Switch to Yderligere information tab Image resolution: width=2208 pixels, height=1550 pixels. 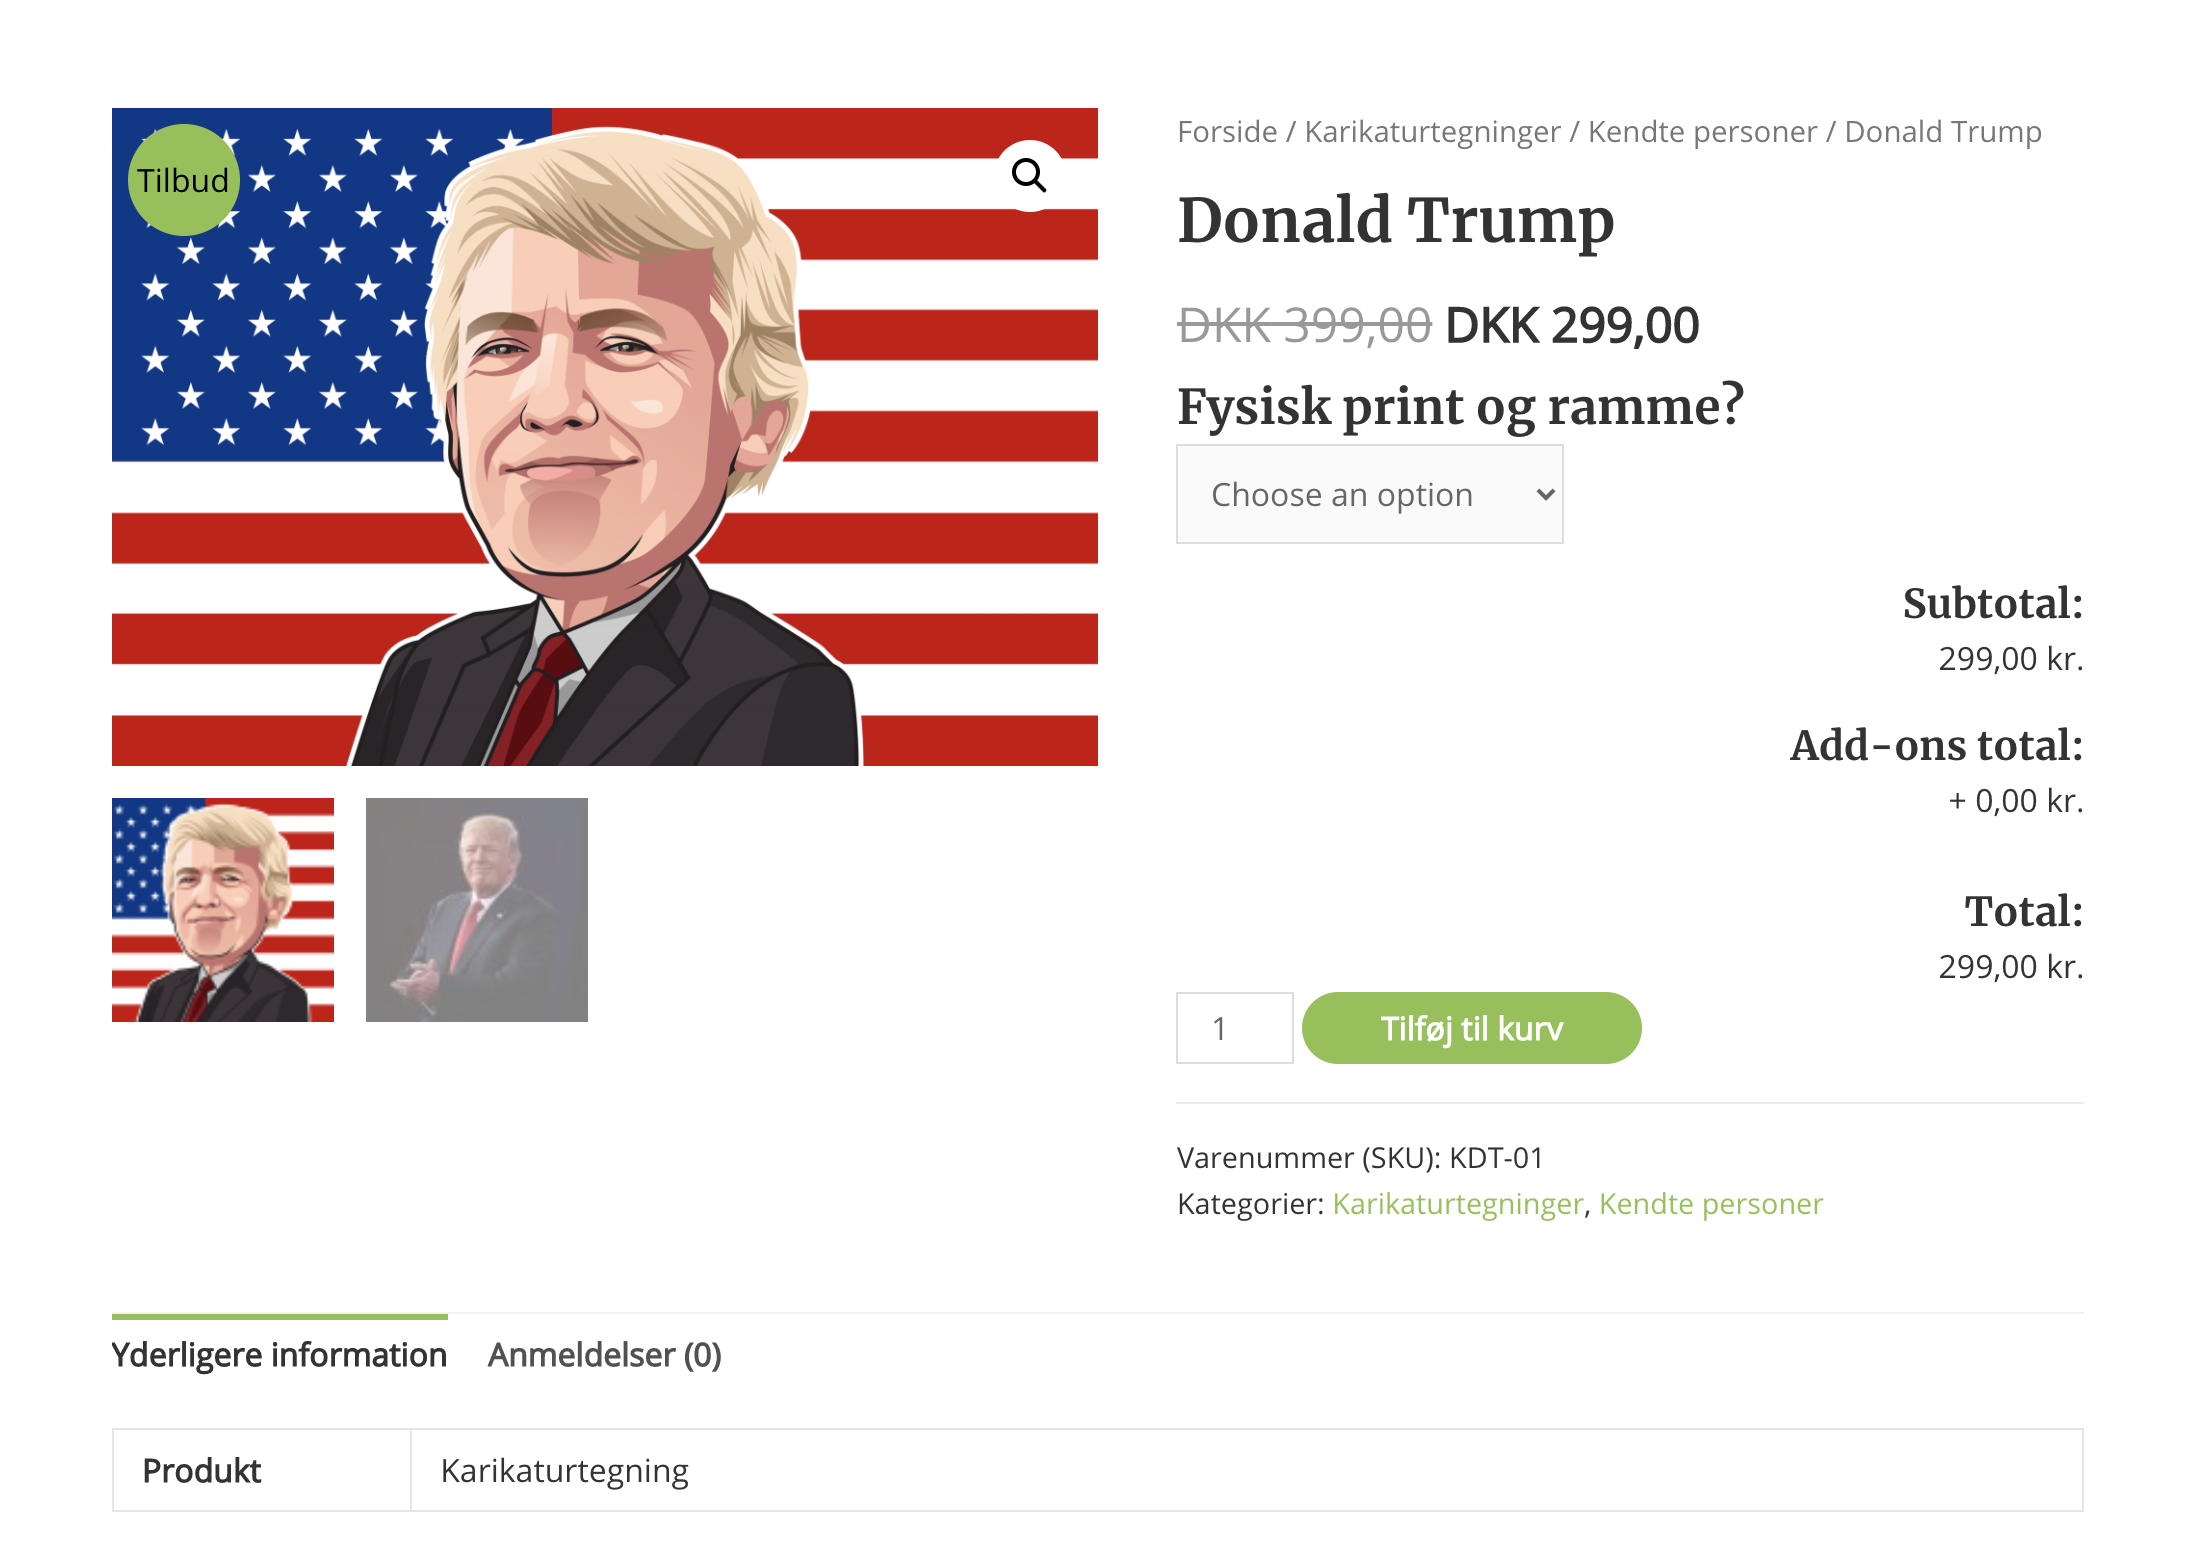click(279, 1355)
